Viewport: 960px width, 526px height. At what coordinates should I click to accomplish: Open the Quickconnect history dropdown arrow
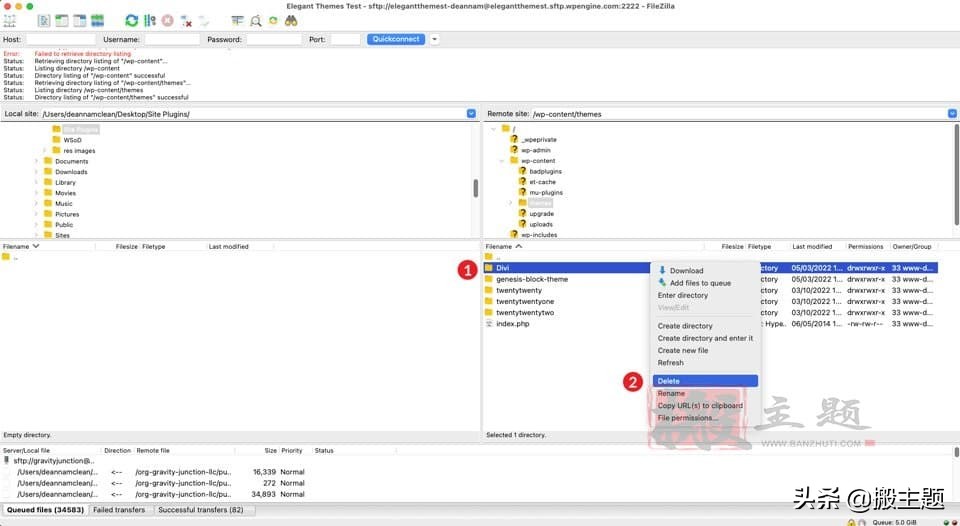(x=434, y=39)
